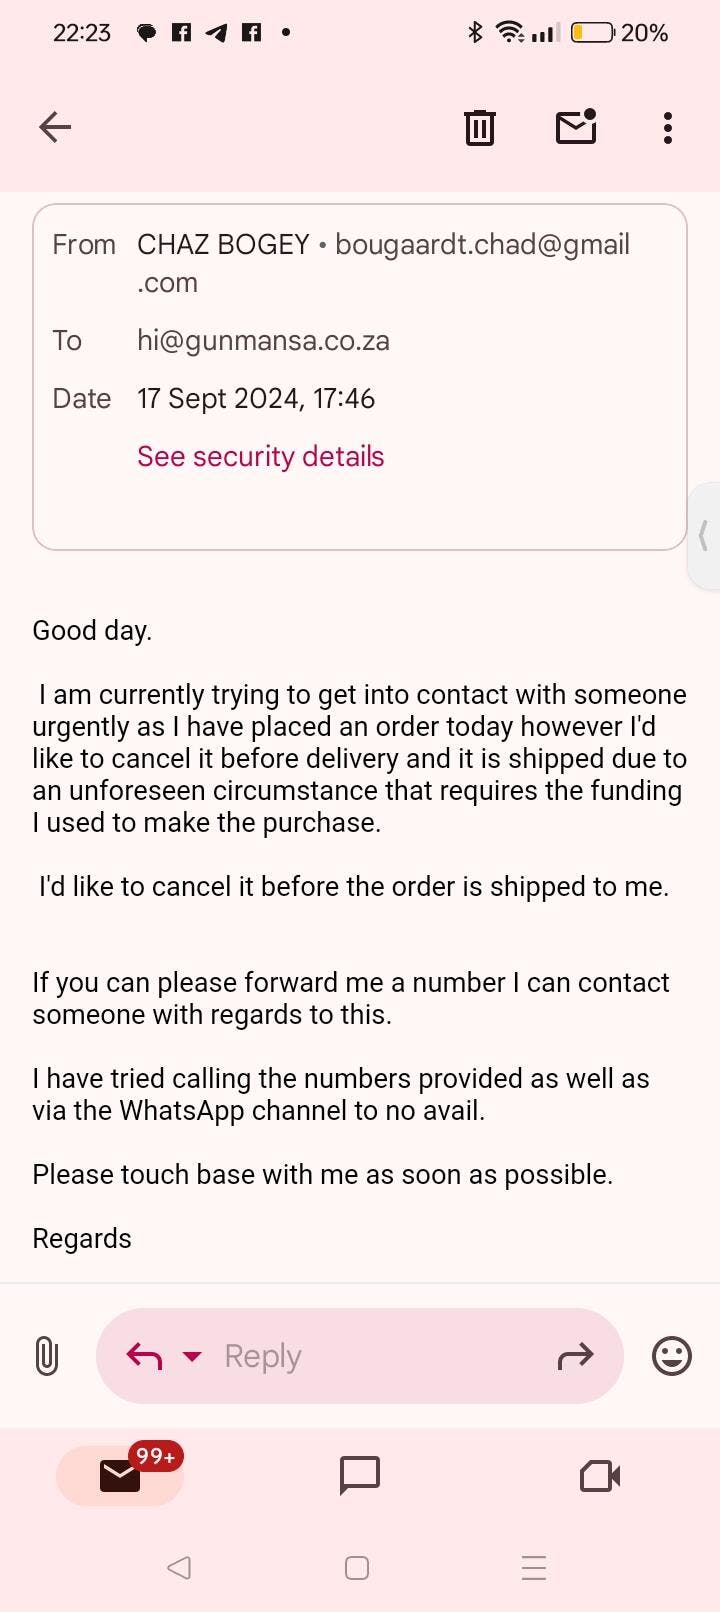The height and width of the screenshot is (1612, 720).
Task: Open Android recent apps button
Action: click(534, 1567)
